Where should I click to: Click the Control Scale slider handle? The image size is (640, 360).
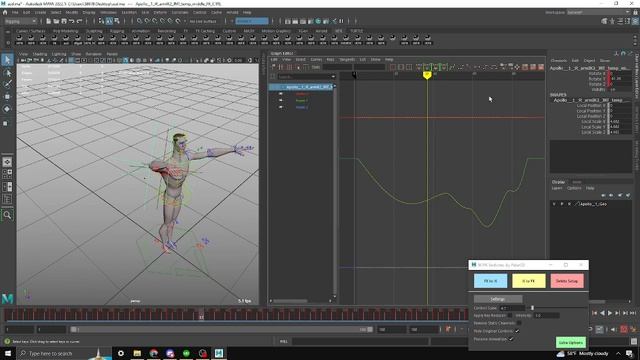(x=532, y=308)
